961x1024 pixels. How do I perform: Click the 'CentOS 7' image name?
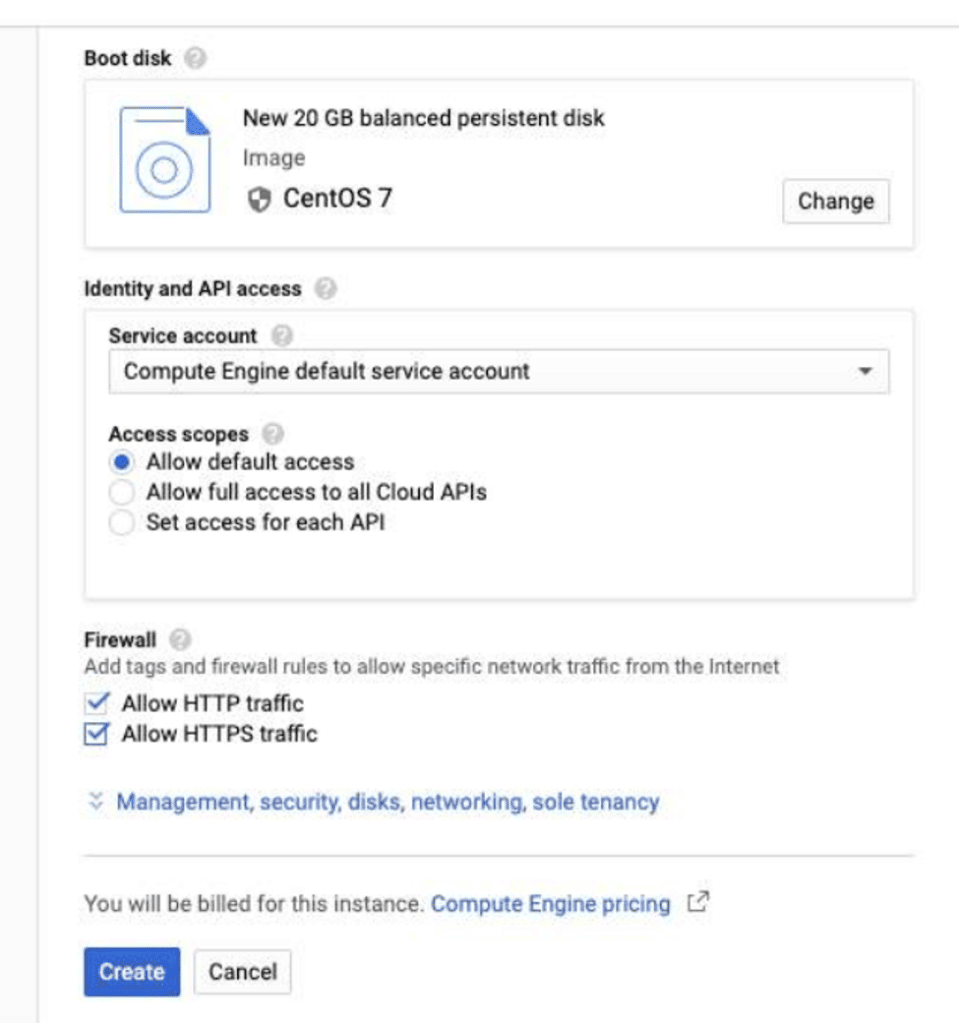[x=338, y=199]
